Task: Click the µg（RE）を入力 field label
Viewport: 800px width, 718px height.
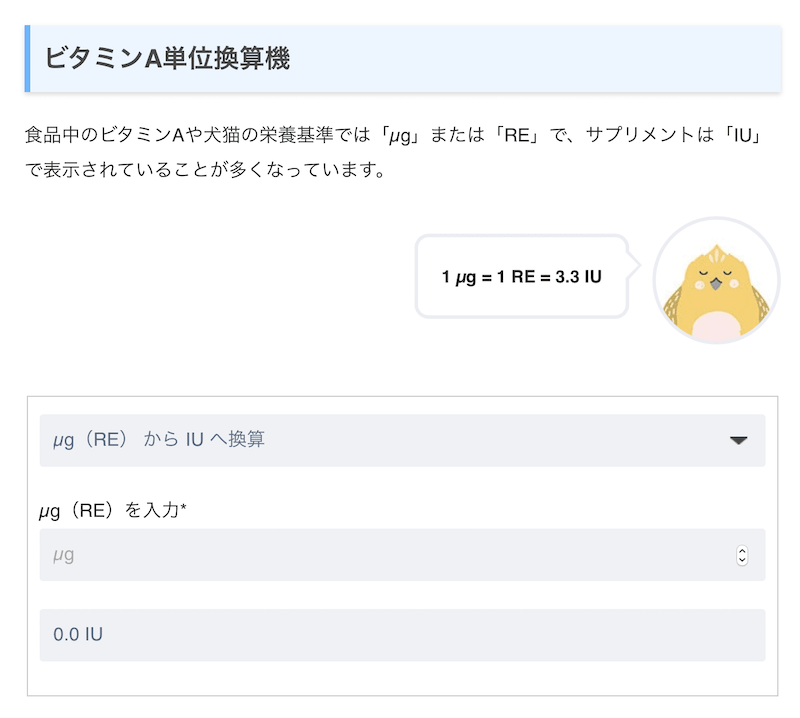Action: tap(108, 511)
